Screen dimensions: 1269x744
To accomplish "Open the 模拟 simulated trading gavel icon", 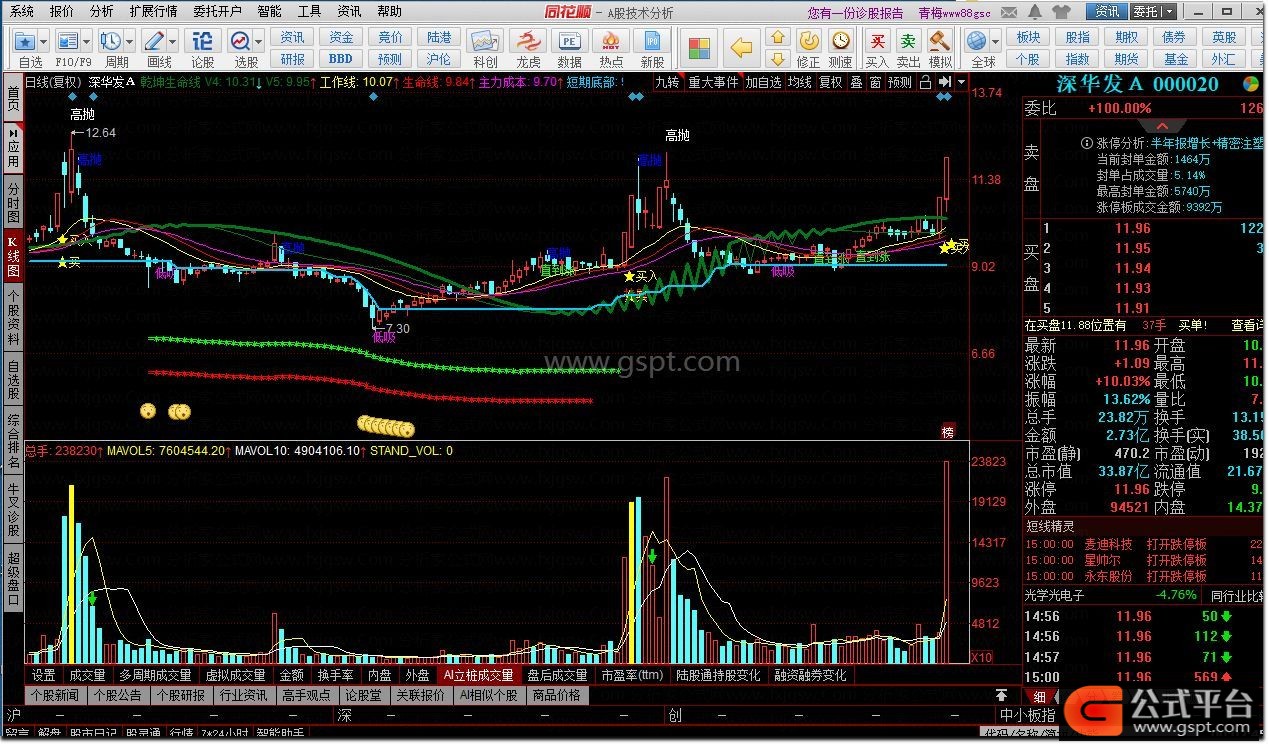I will point(939,42).
